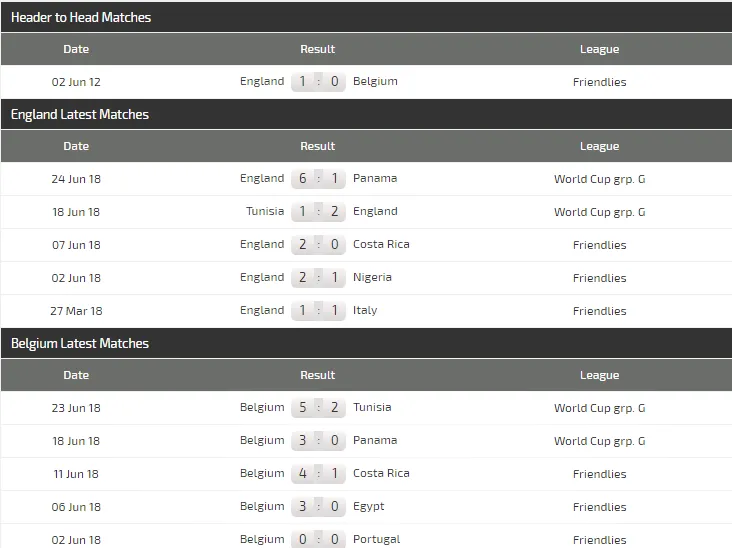Image resolution: width=732 pixels, height=548 pixels.
Task: Select the Egypt team name
Action: (369, 507)
